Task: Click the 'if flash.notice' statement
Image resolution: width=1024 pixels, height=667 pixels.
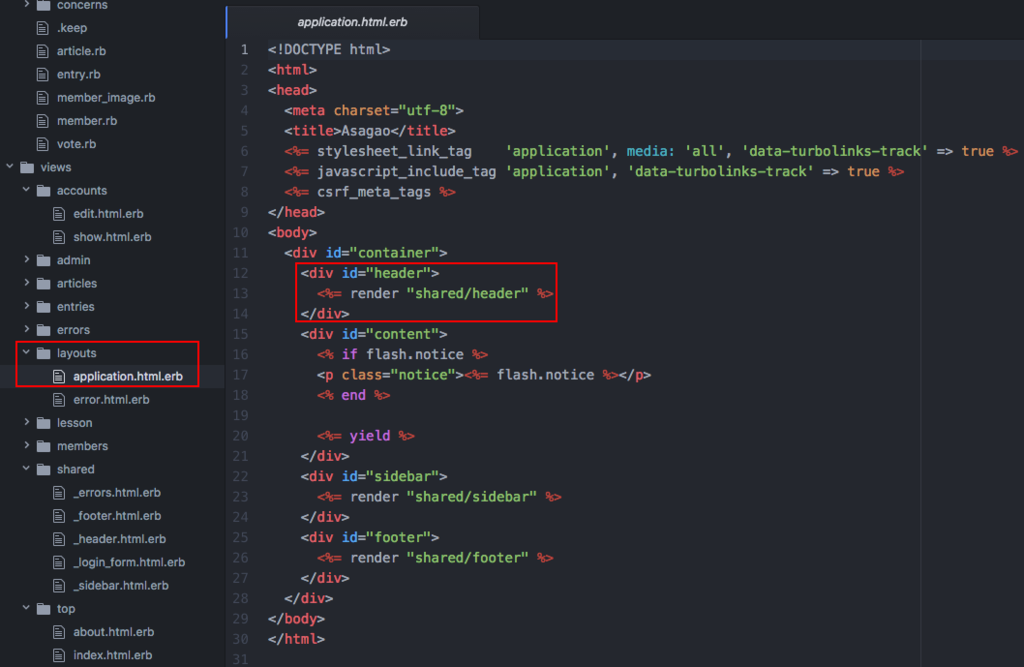Action: (402, 354)
